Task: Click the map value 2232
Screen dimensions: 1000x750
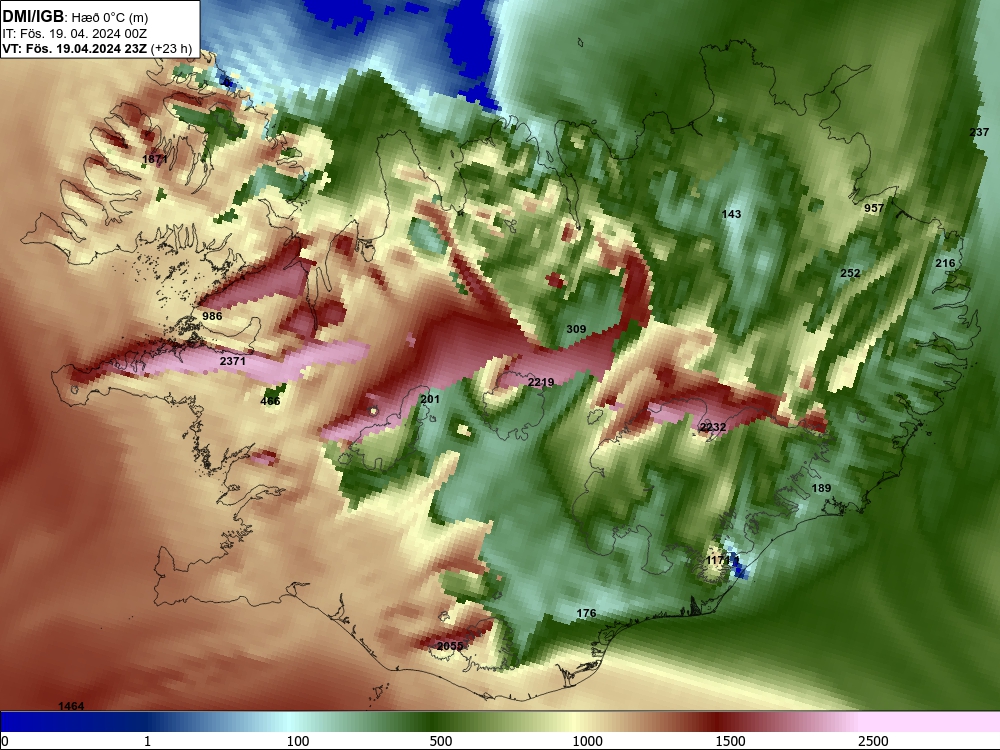Action: 713,427
